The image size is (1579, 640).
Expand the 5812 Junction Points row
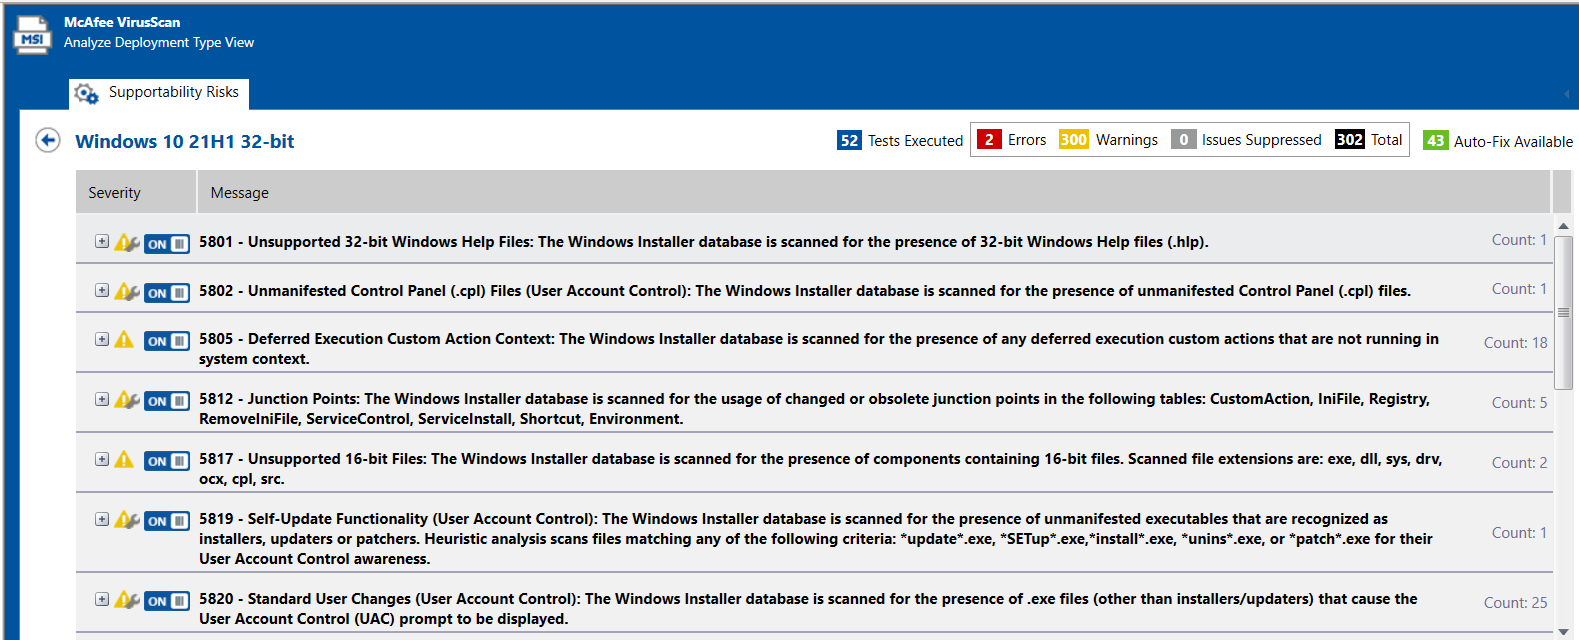tap(102, 399)
